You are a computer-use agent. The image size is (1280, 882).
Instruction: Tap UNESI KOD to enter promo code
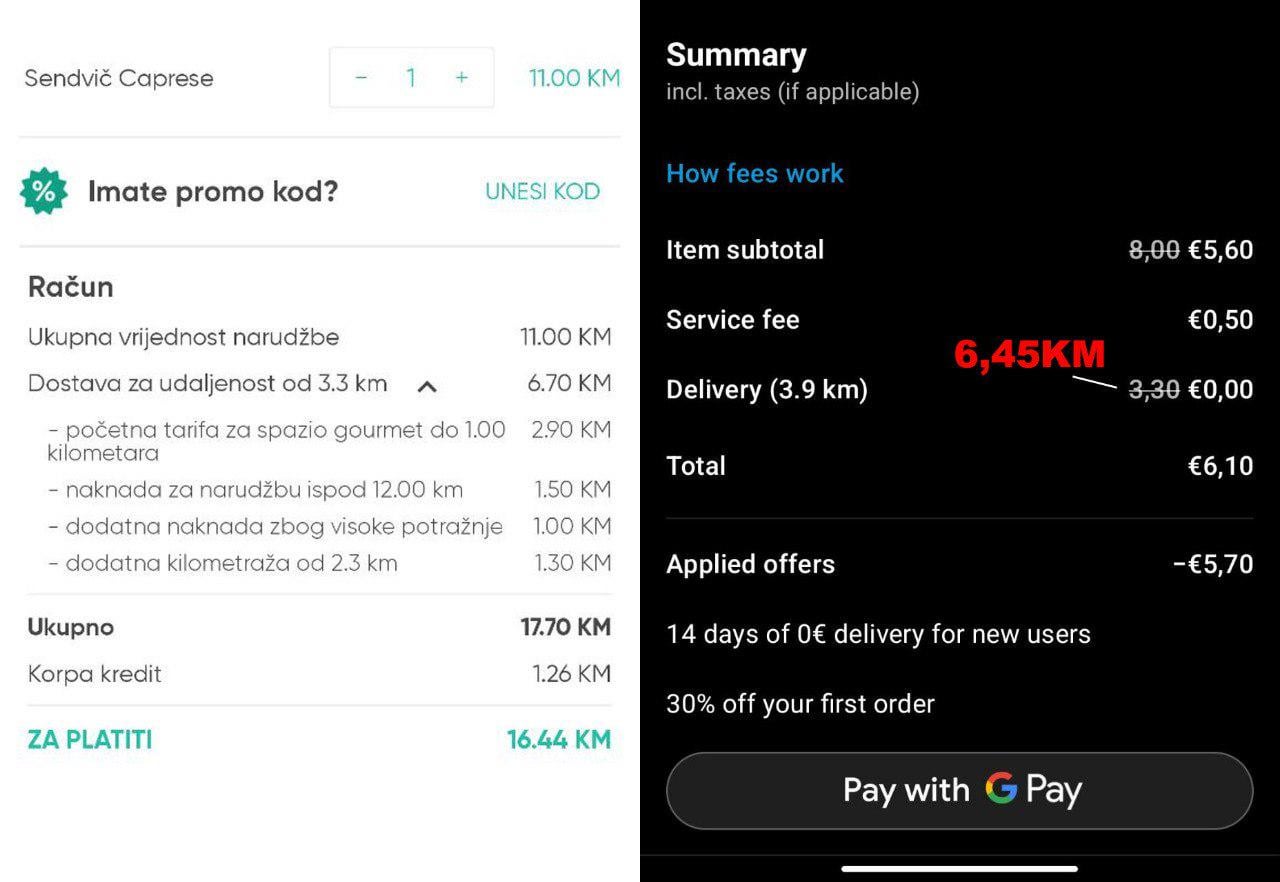click(x=542, y=192)
